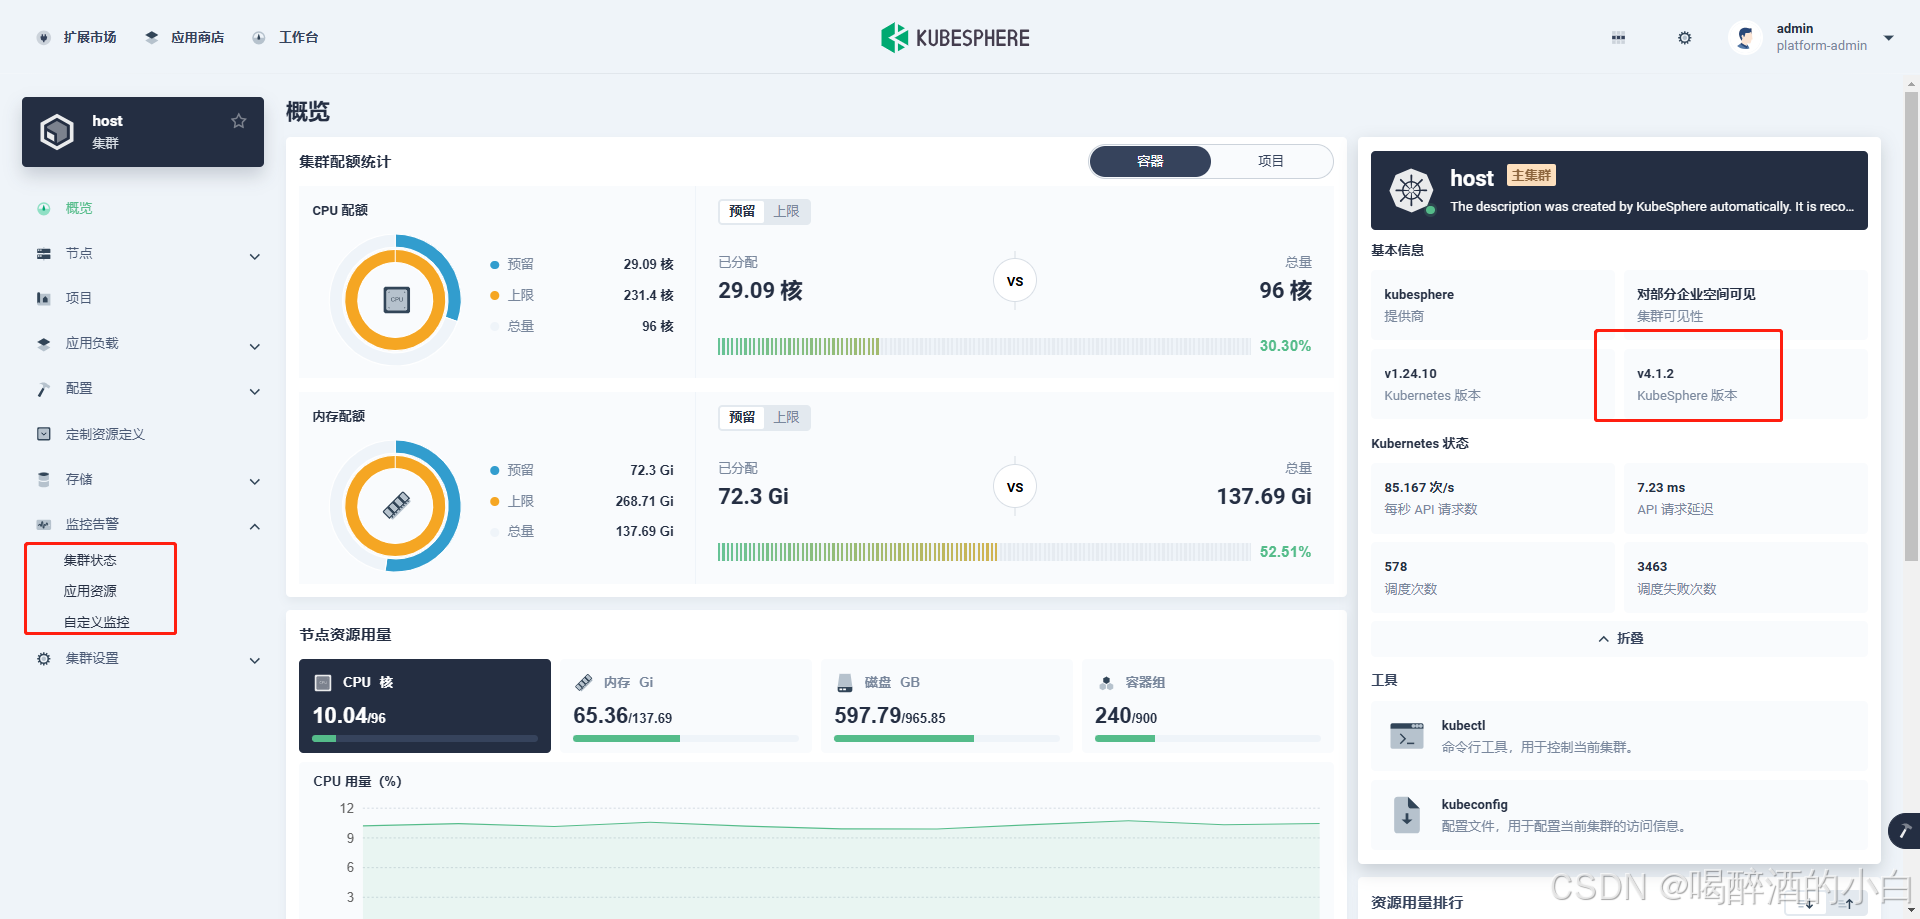Click the CPU allocation progress bar
Viewport: 1920px width, 919px height.
(983, 347)
